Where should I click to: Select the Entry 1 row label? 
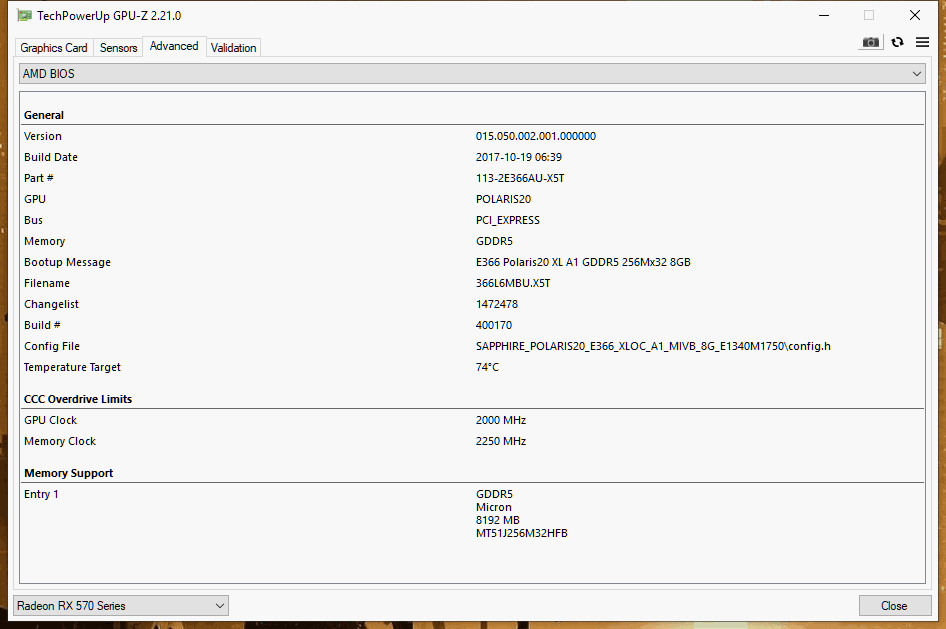point(41,495)
